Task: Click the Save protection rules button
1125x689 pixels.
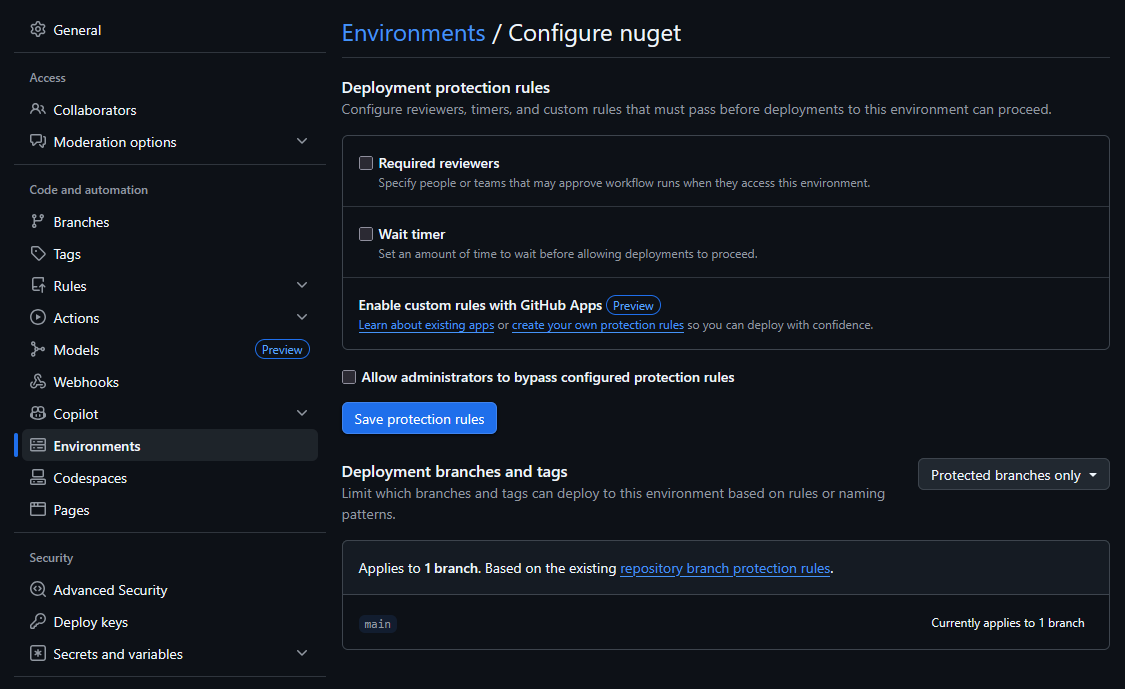Action: click(x=419, y=418)
